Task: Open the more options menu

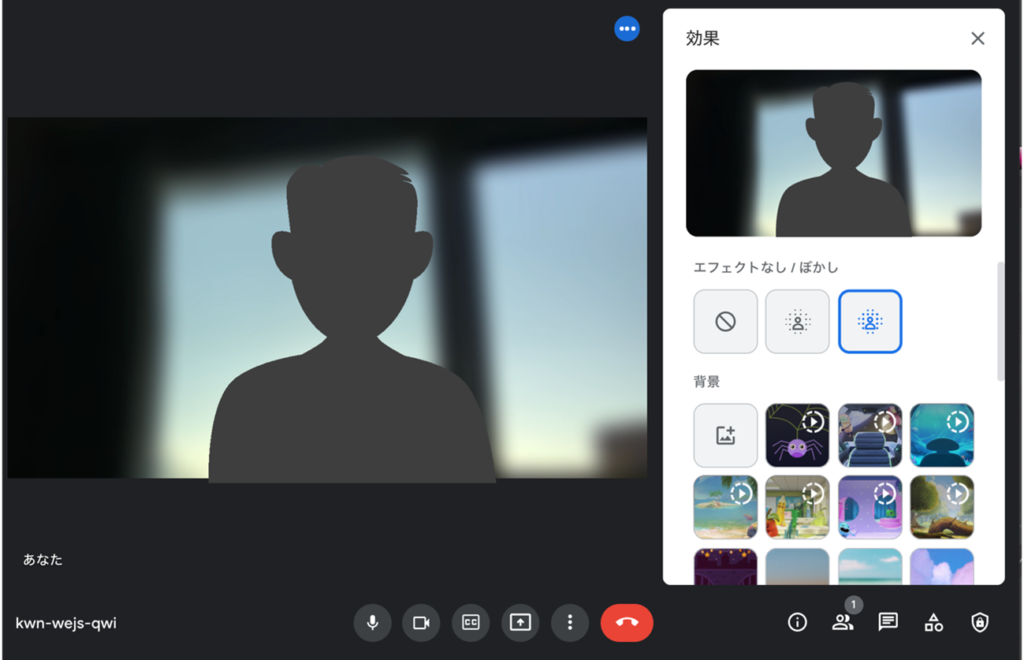Action: click(570, 622)
